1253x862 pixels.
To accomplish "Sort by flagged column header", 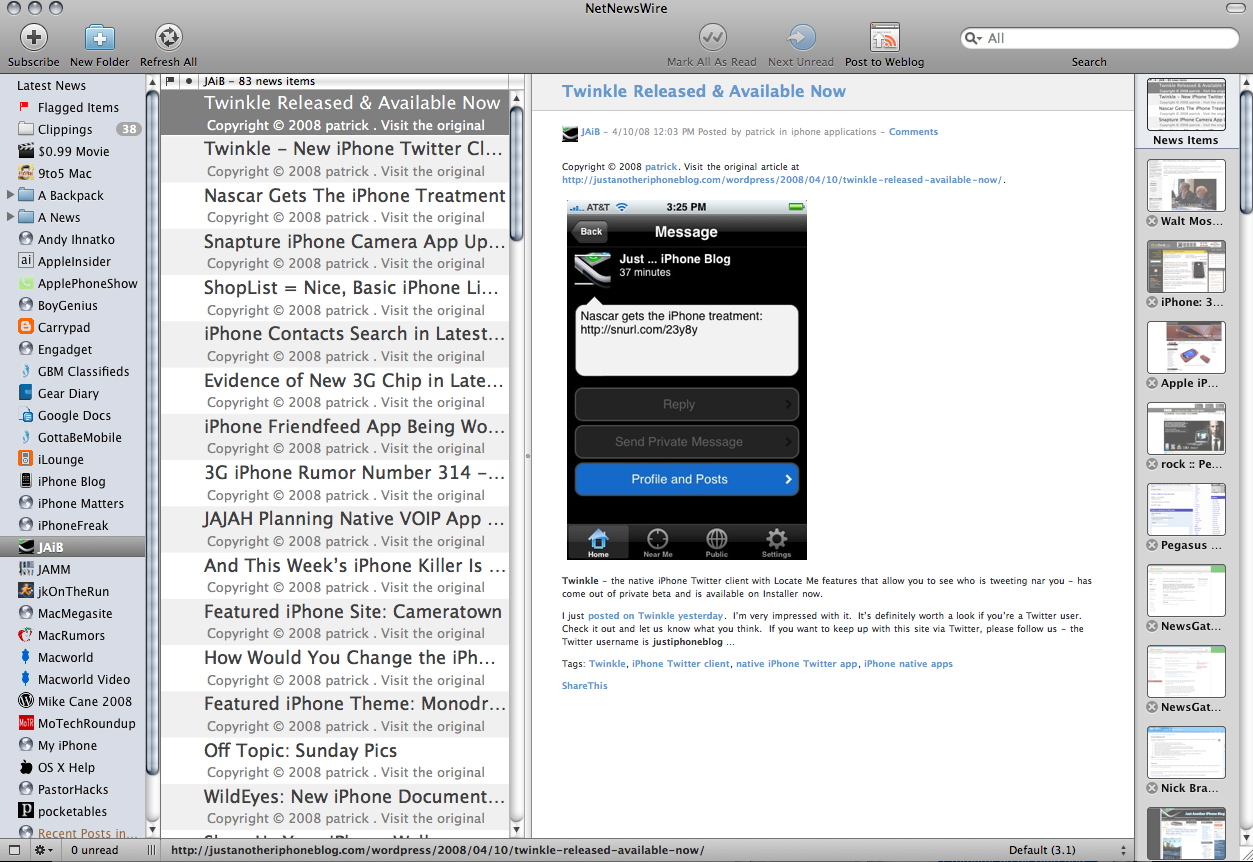I will (170, 81).
